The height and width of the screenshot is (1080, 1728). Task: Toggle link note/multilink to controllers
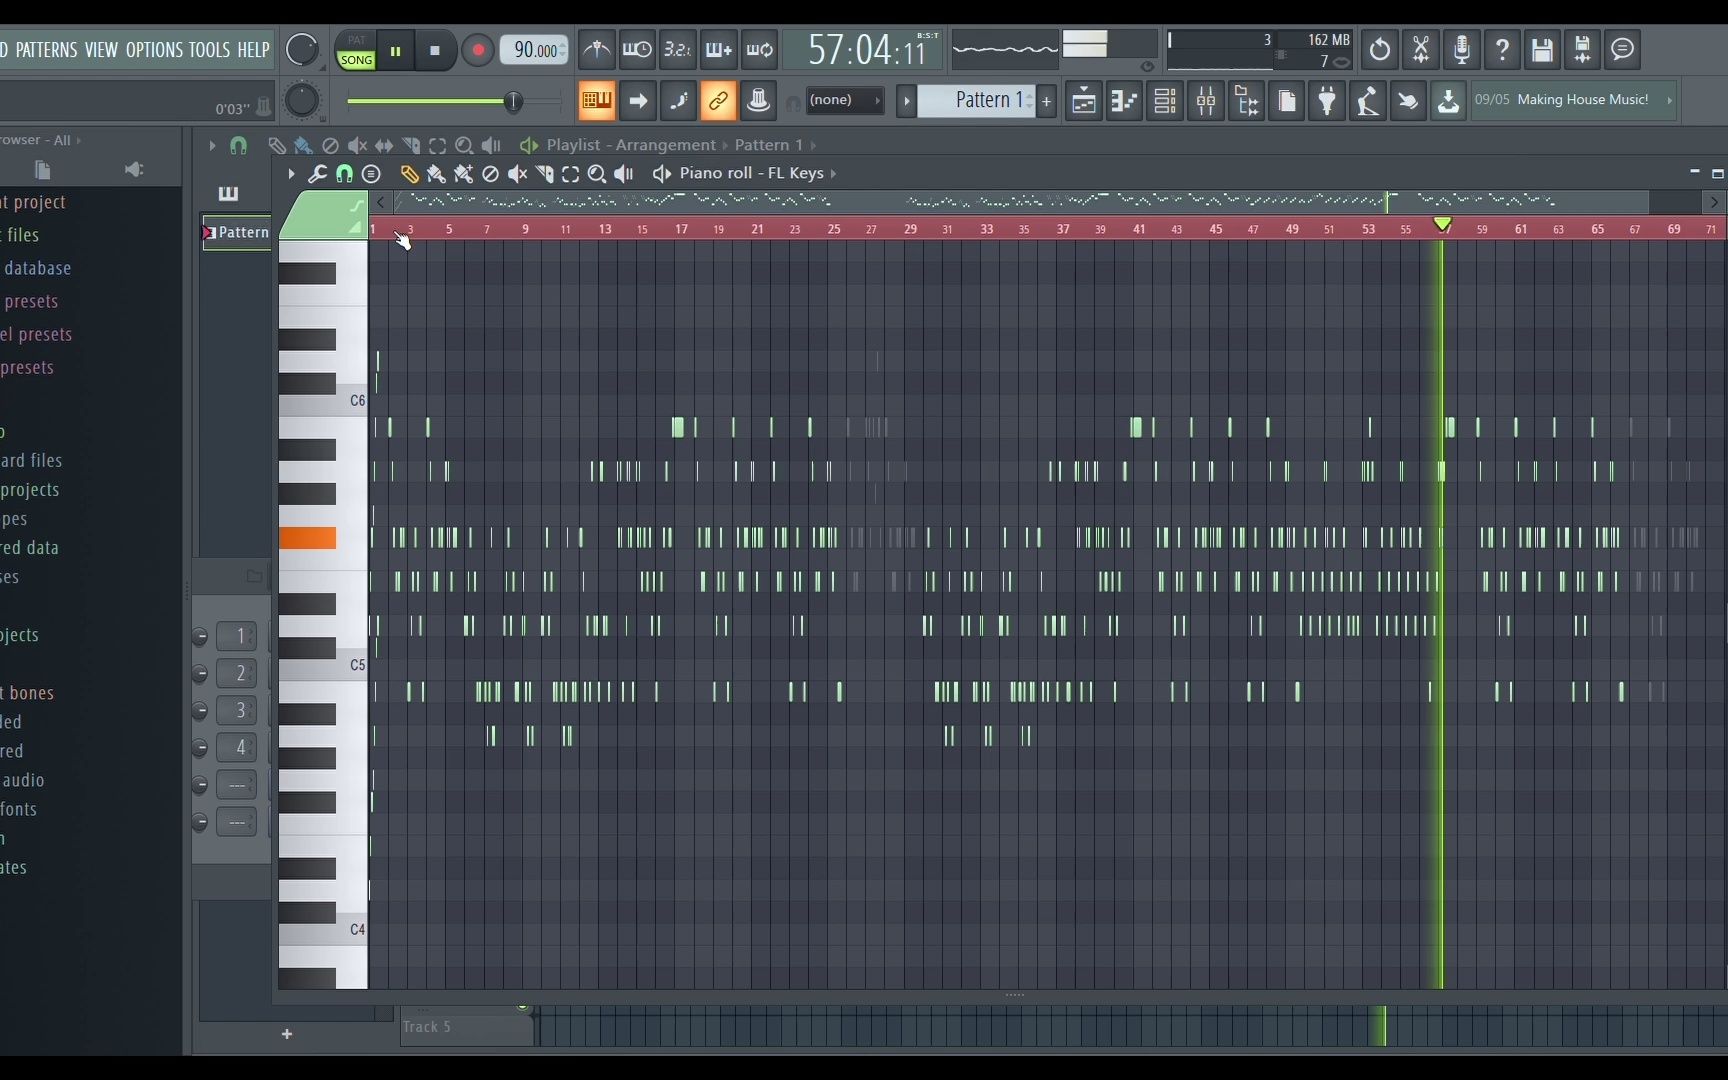point(718,100)
